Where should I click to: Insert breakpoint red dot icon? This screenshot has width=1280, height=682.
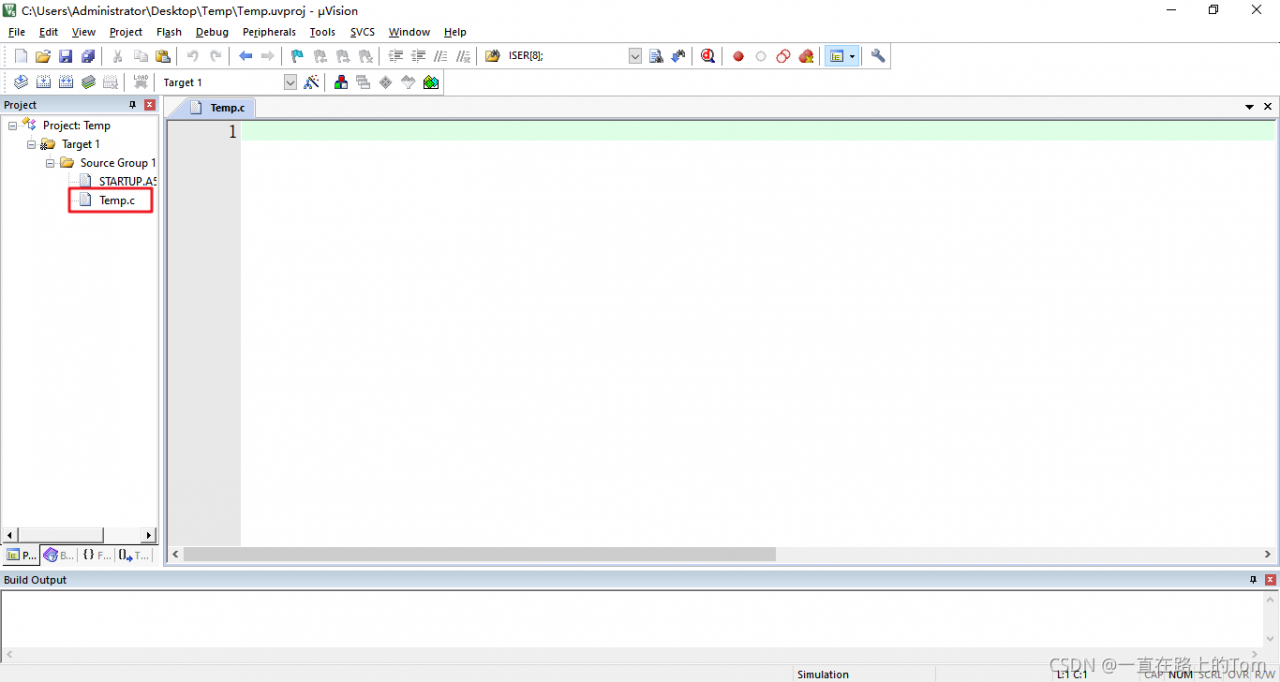(739, 57)
